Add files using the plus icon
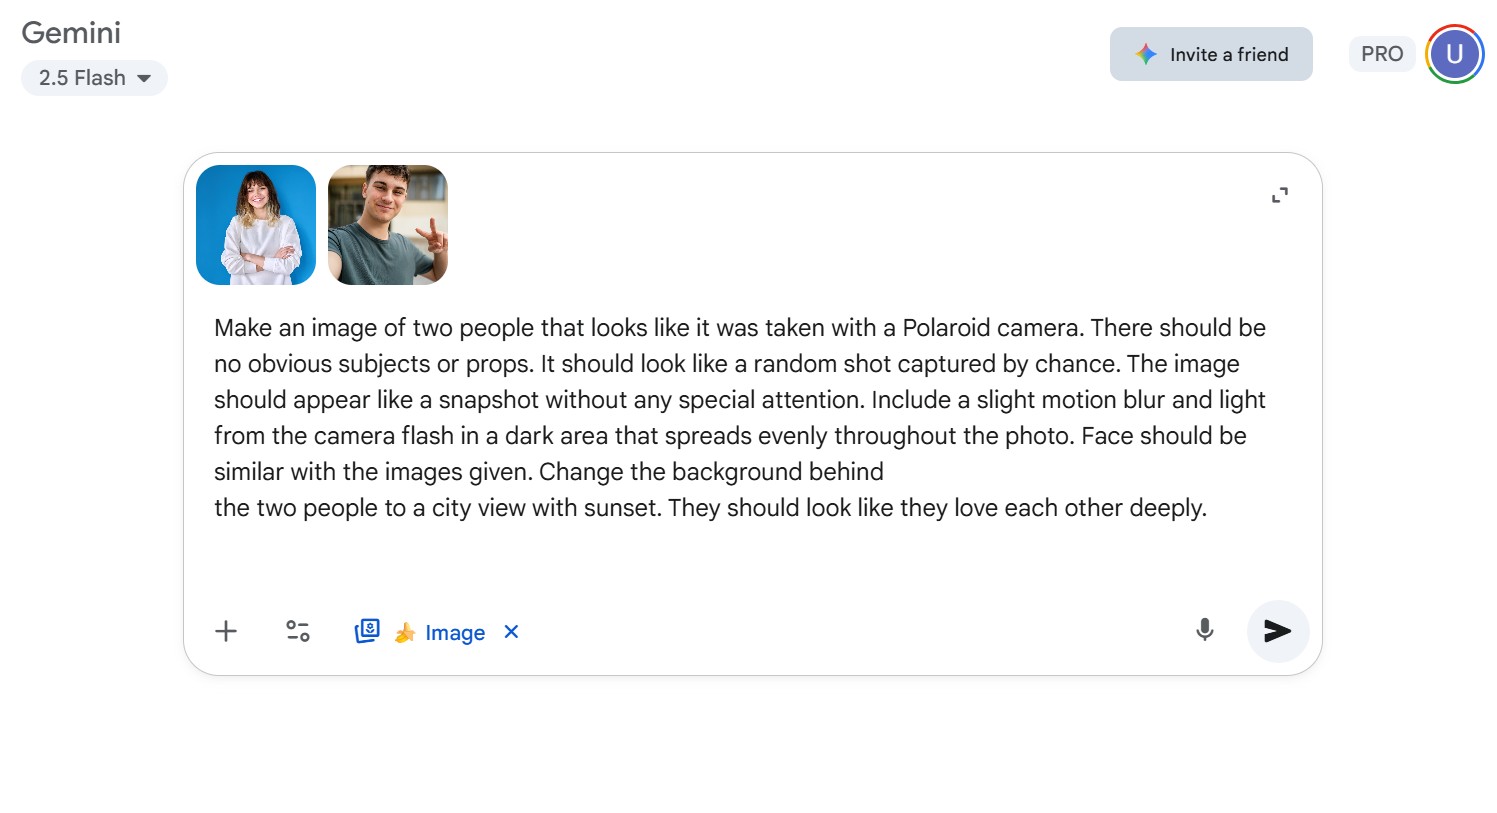Viewport: 1497px width, 813px height. point(225,631)
